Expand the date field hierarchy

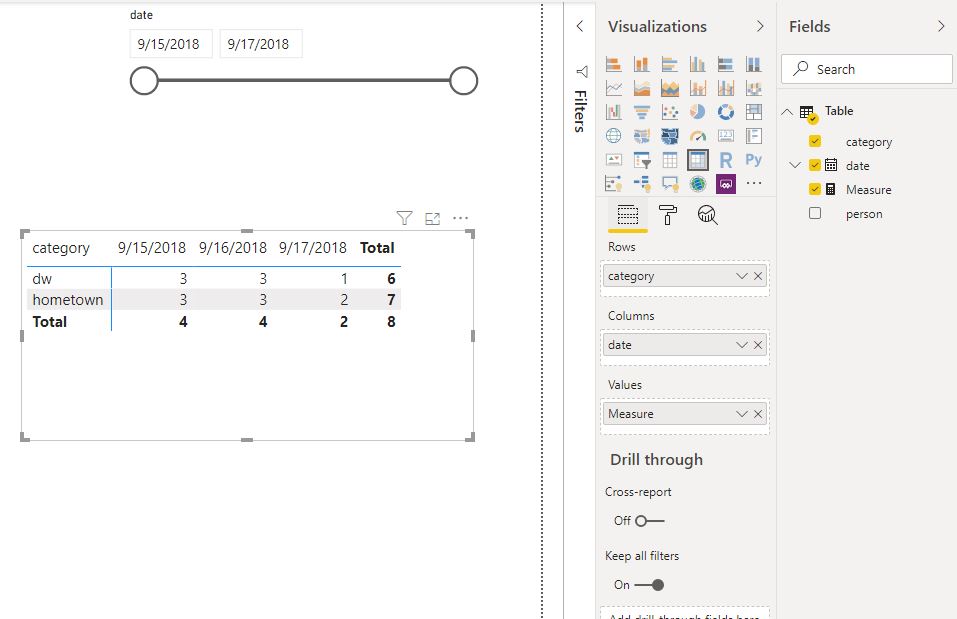pos(795,165)
